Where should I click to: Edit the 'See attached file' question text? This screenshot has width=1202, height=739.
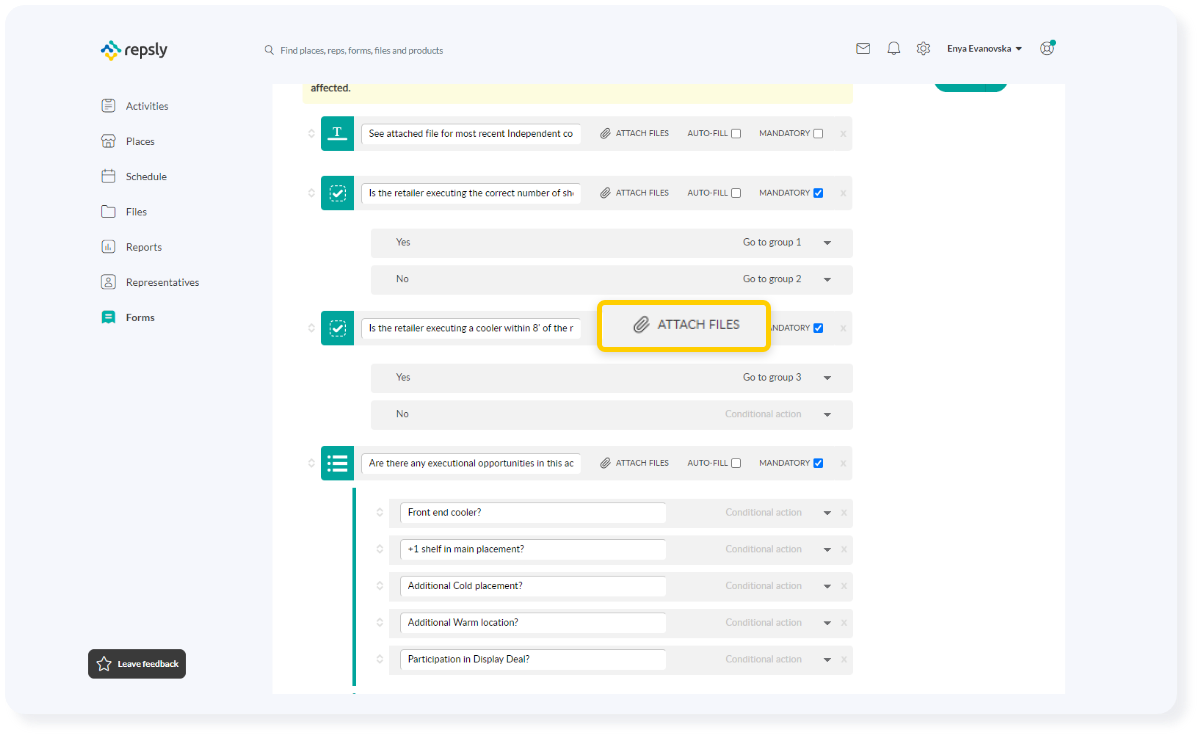tap(471, 134)
